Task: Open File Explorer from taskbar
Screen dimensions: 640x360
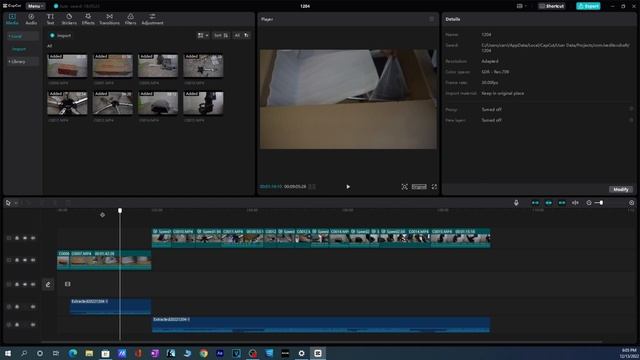Action: pyautogui.click(x=89, y=353)
